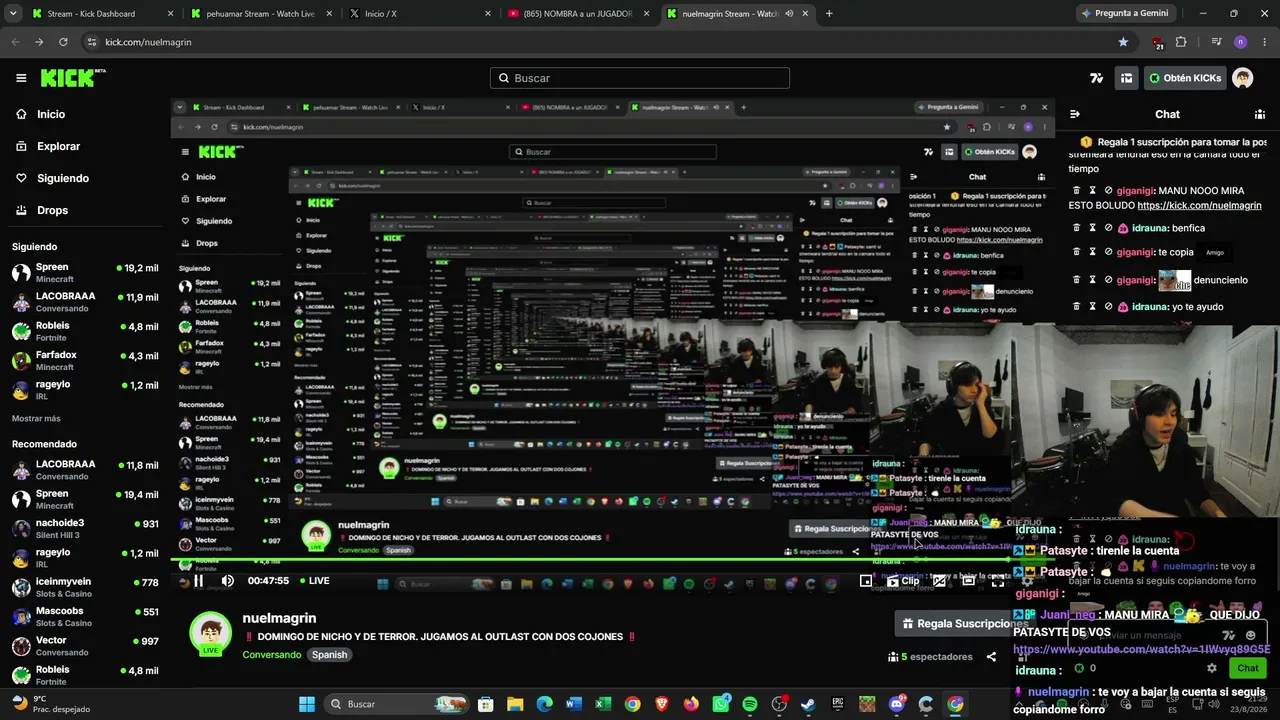The image size is (1280, 720).
Task: Ban idrauna from the "benfica" message
Action: [1108, 228]
